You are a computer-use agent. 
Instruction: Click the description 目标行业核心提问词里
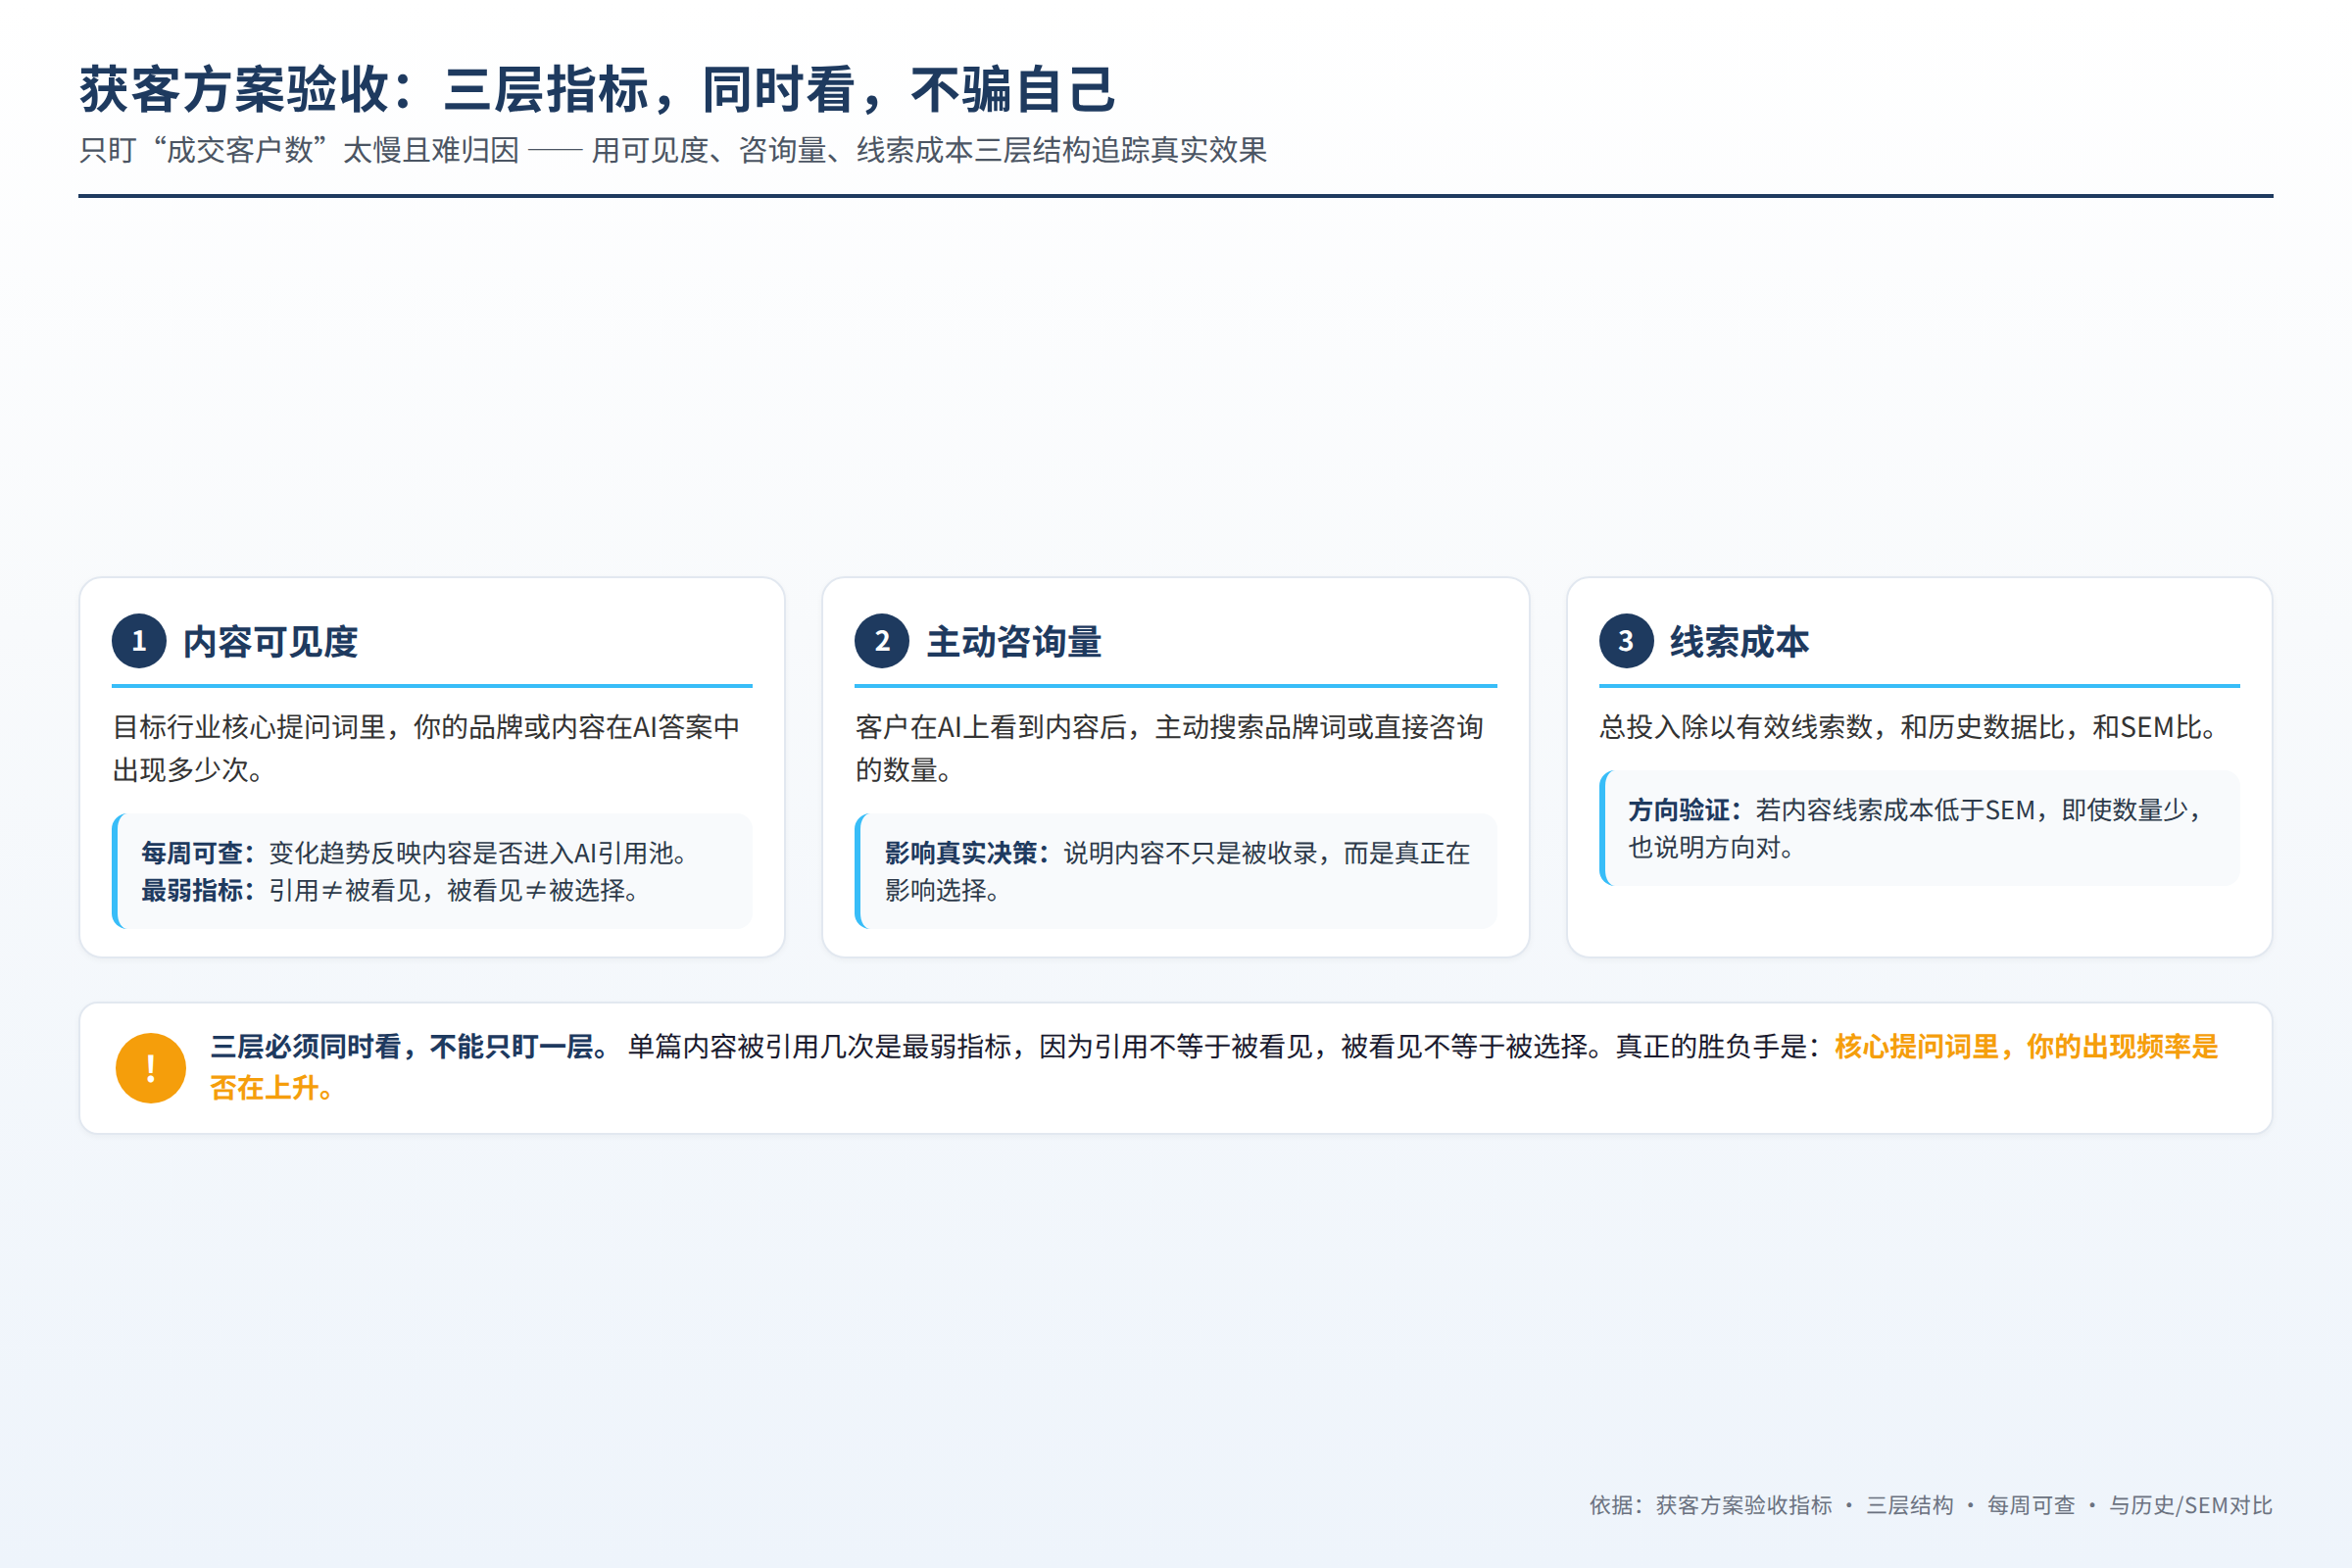[427, 748]
